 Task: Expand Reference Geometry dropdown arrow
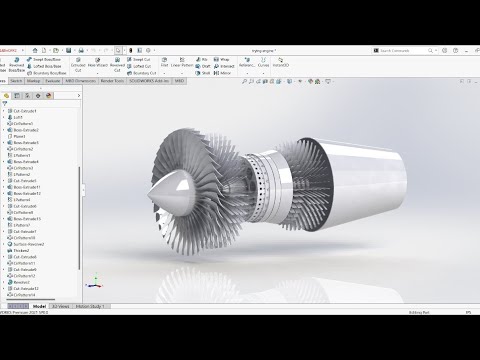point(247,73)
